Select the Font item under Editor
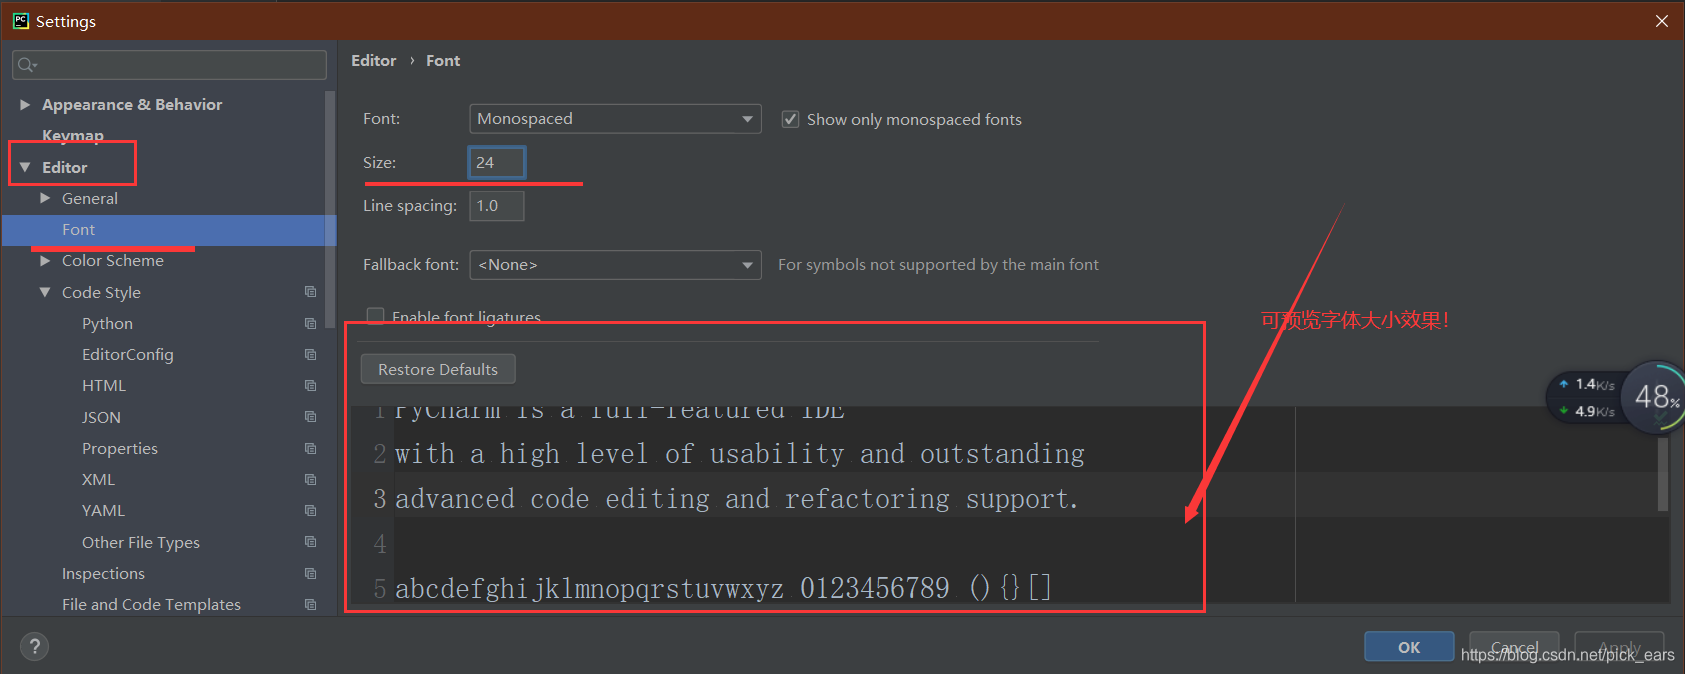Viewport: 1685px width, 674px height. 169,229
